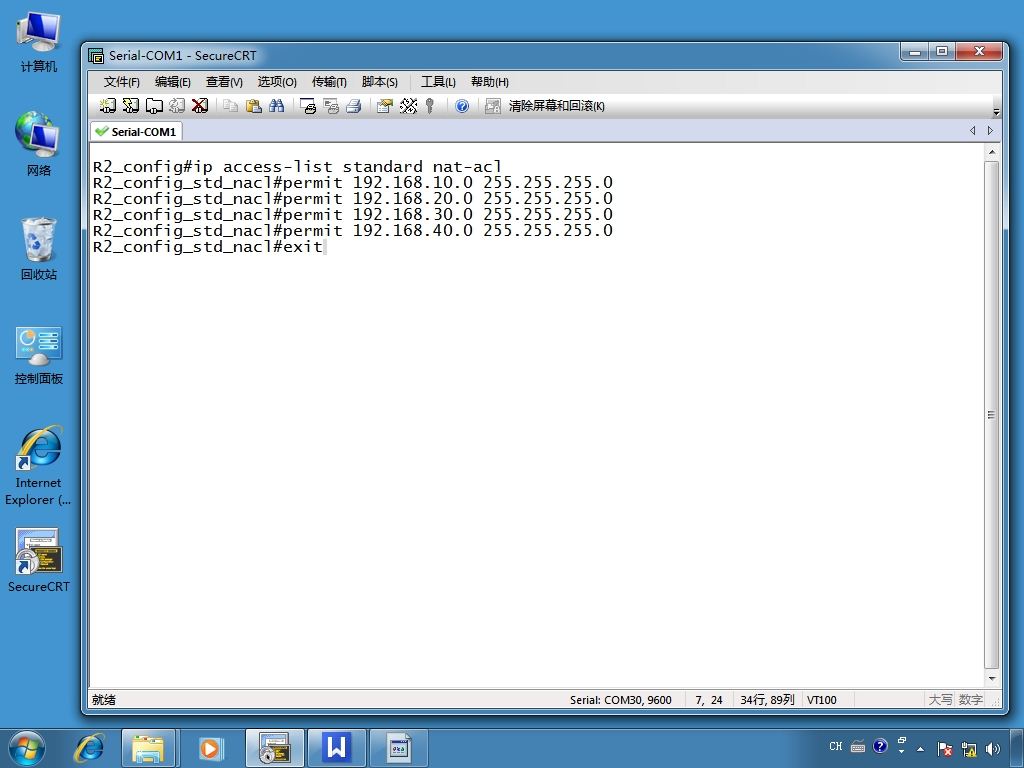This screenshot has height=768, width=1024.
Task: Click the WPS Writer taskbar icon
Action: point(336,748)
